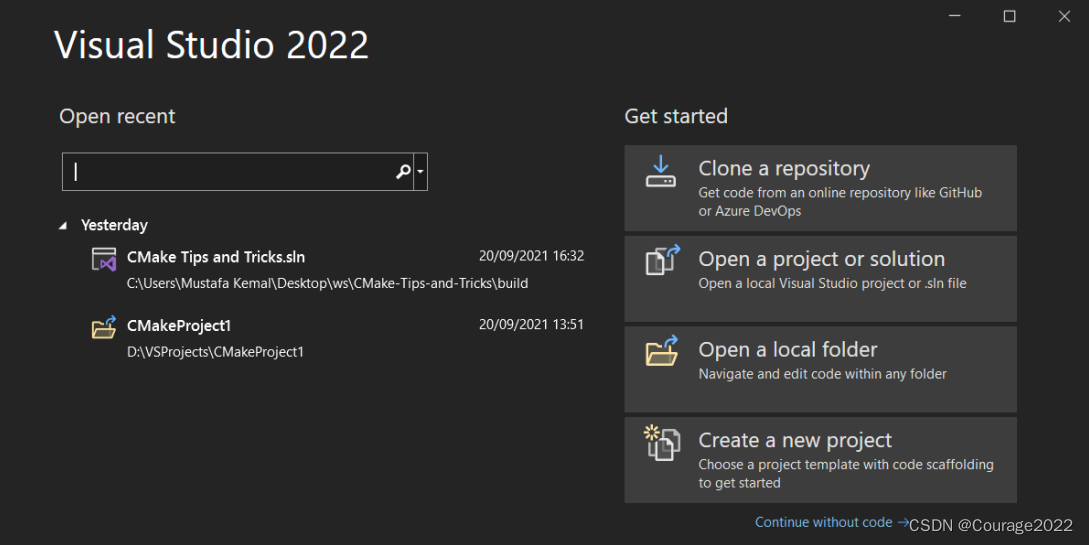Viewport: 1089px width, 545px height.
Task: Close the Visual Studio start window
Action: [x=1064, y=16]
